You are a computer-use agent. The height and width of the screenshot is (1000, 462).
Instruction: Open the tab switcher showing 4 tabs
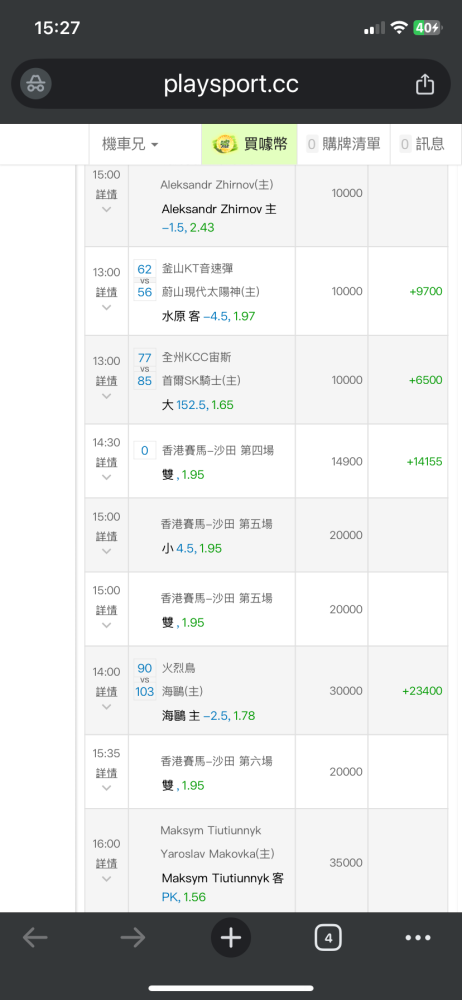point(328,938)
